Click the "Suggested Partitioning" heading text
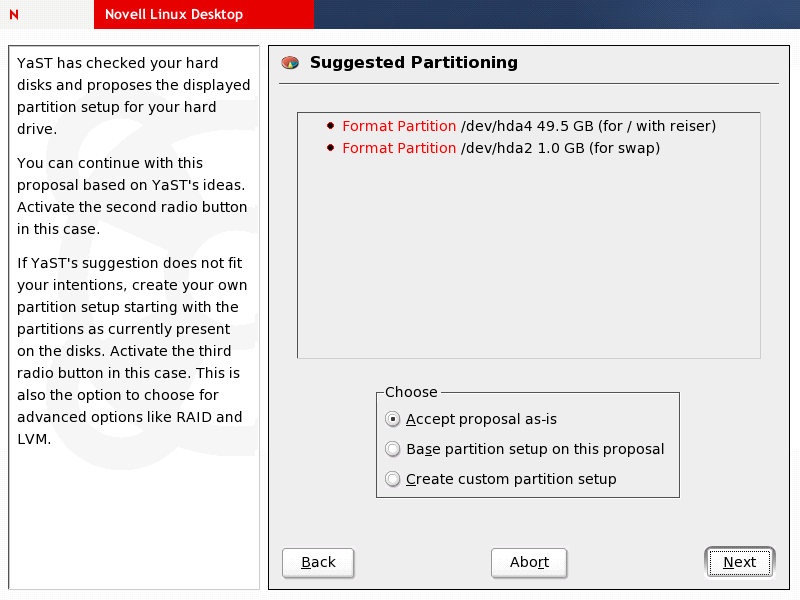Viewport: 800px width, 600px height. 413,63
